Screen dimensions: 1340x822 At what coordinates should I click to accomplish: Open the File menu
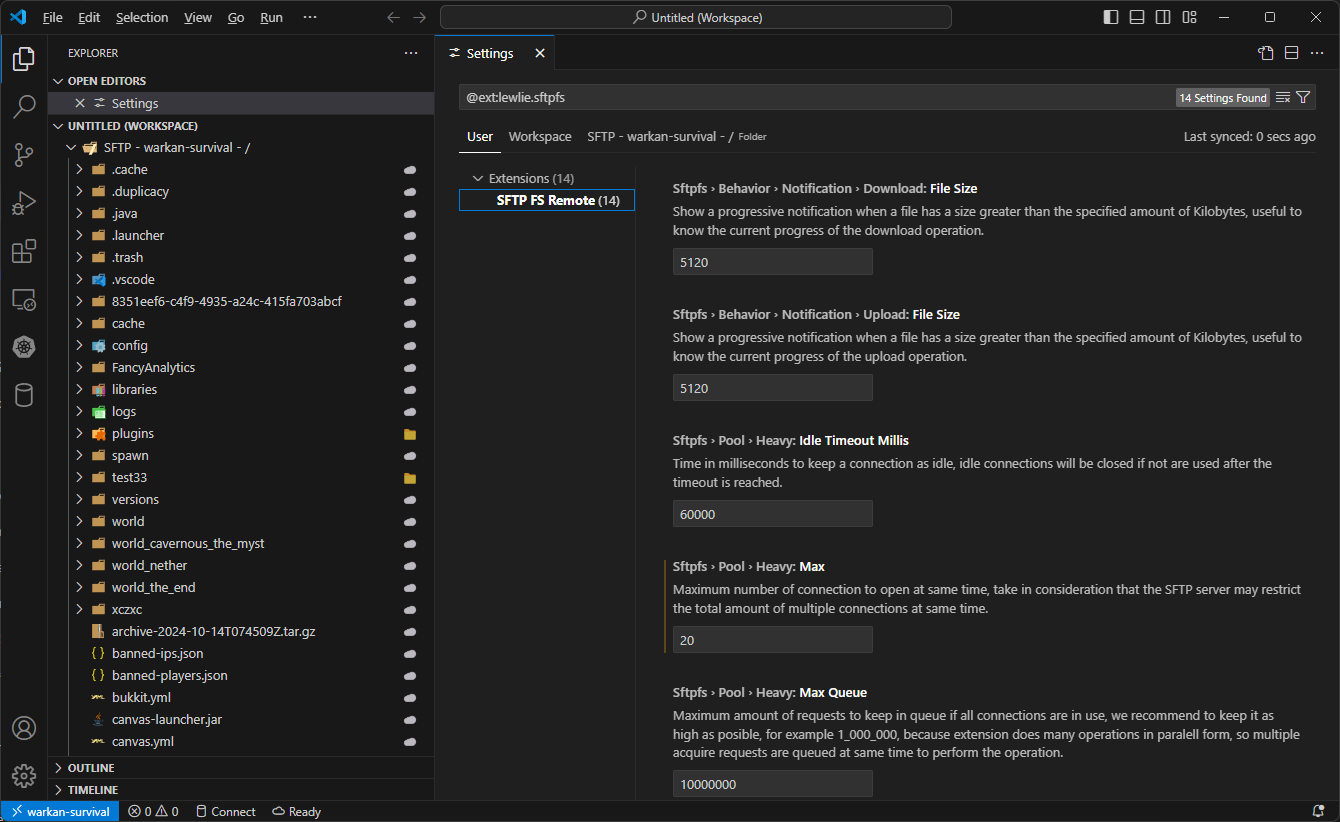[52, 17]
